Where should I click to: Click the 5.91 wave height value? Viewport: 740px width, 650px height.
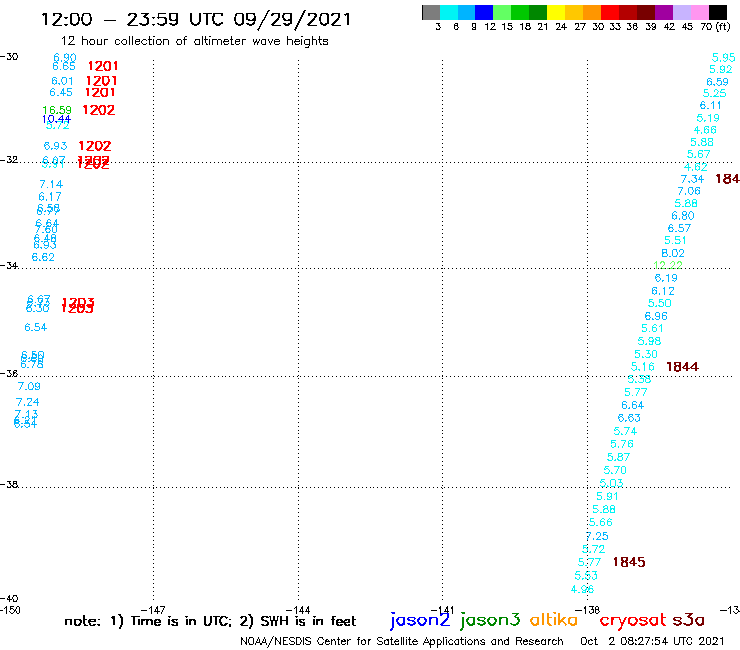[x=607, y=497]
